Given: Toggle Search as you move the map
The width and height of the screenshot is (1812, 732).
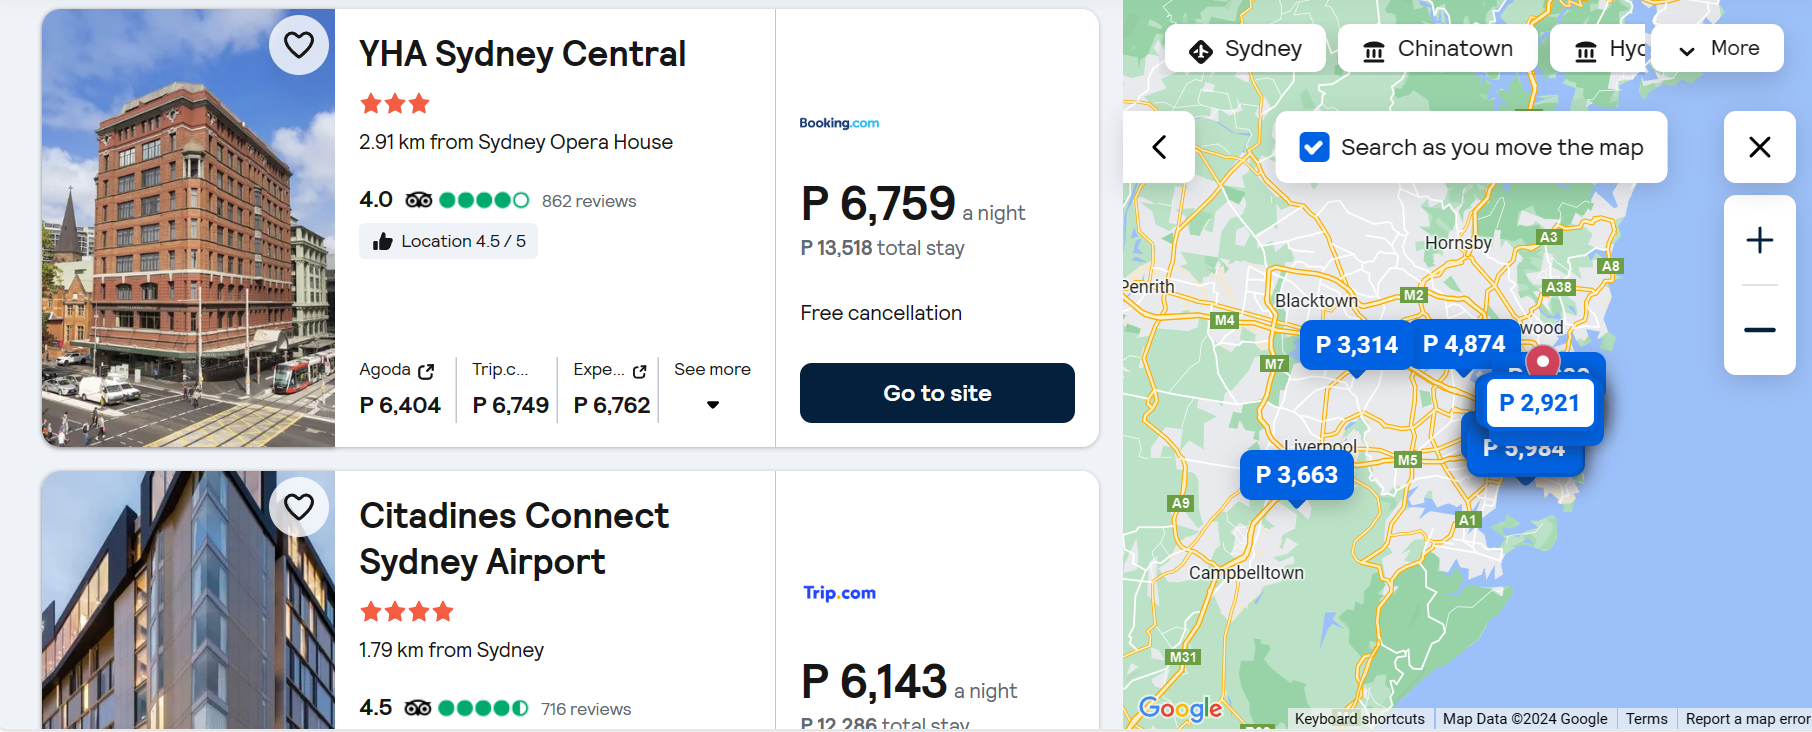Looking at the screenshot, I should point(1314,147).
